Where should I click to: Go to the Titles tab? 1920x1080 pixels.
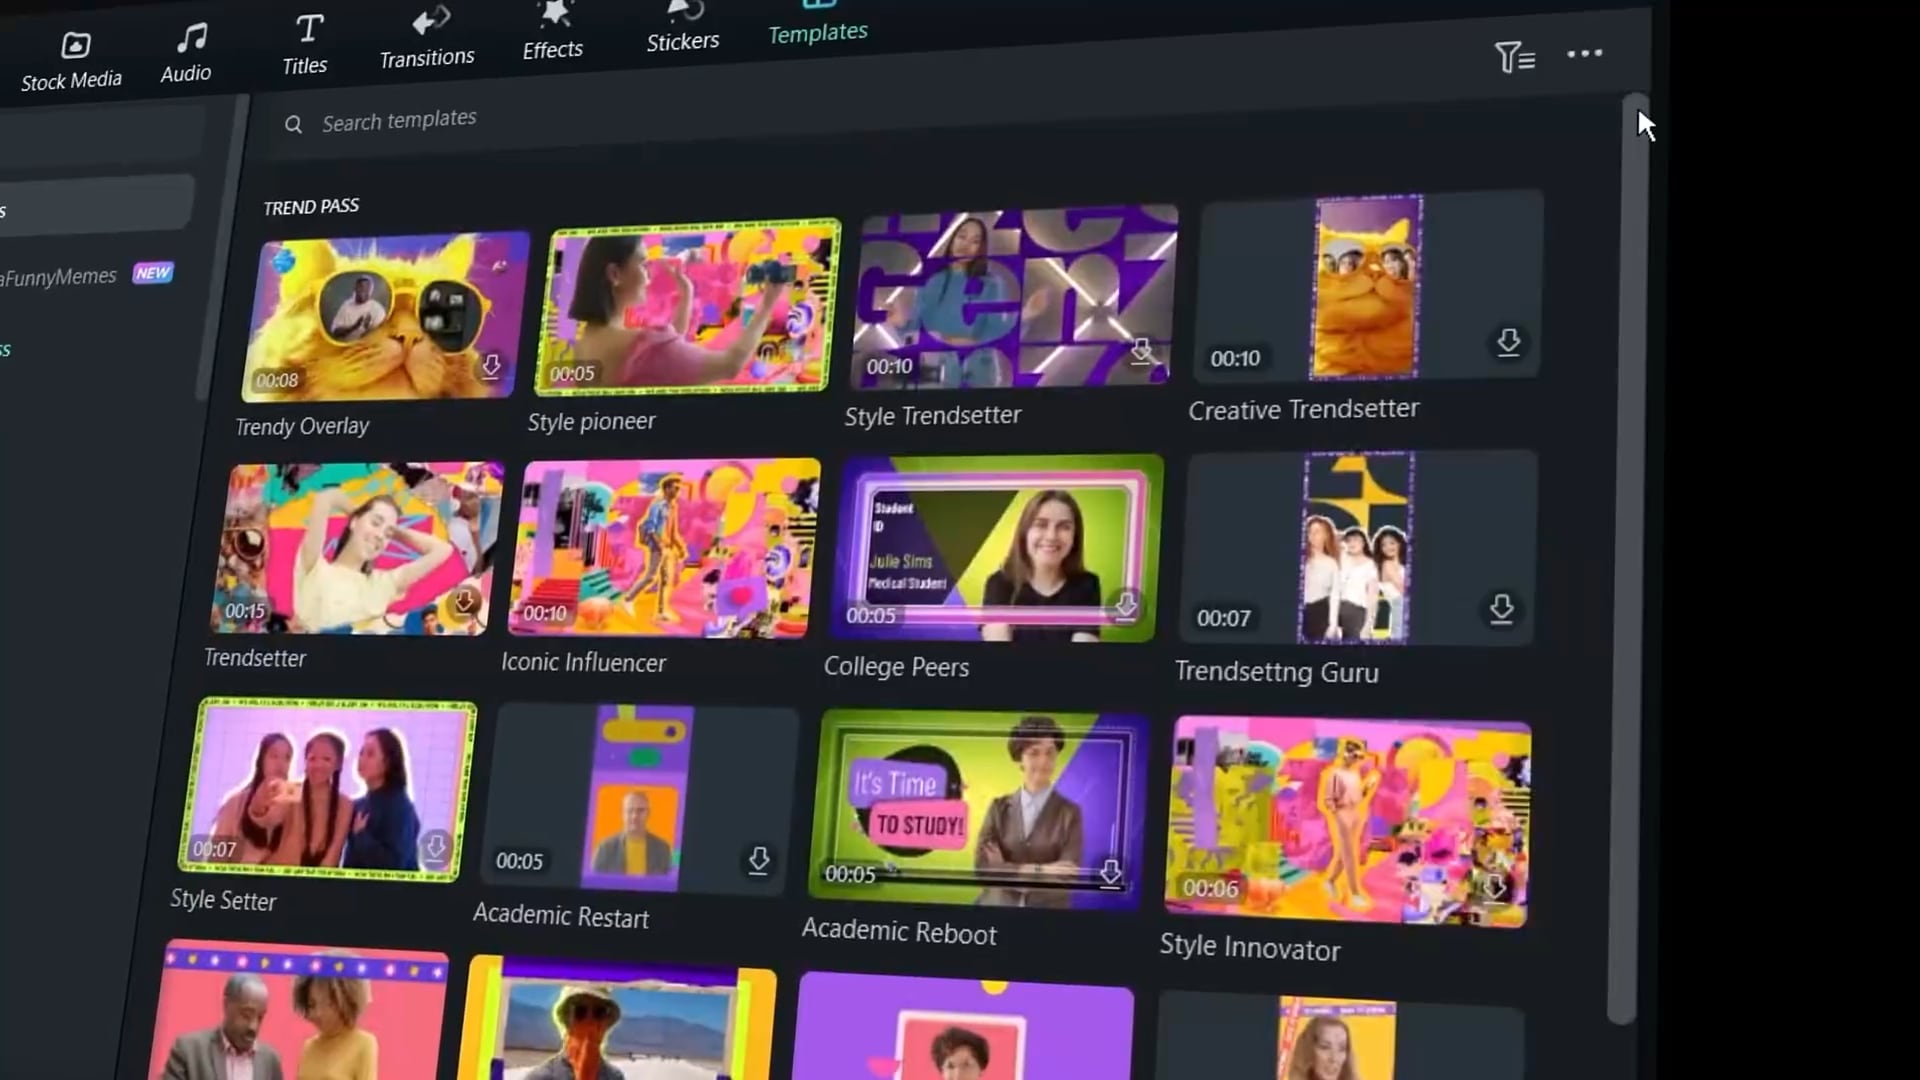pos(306,46)
